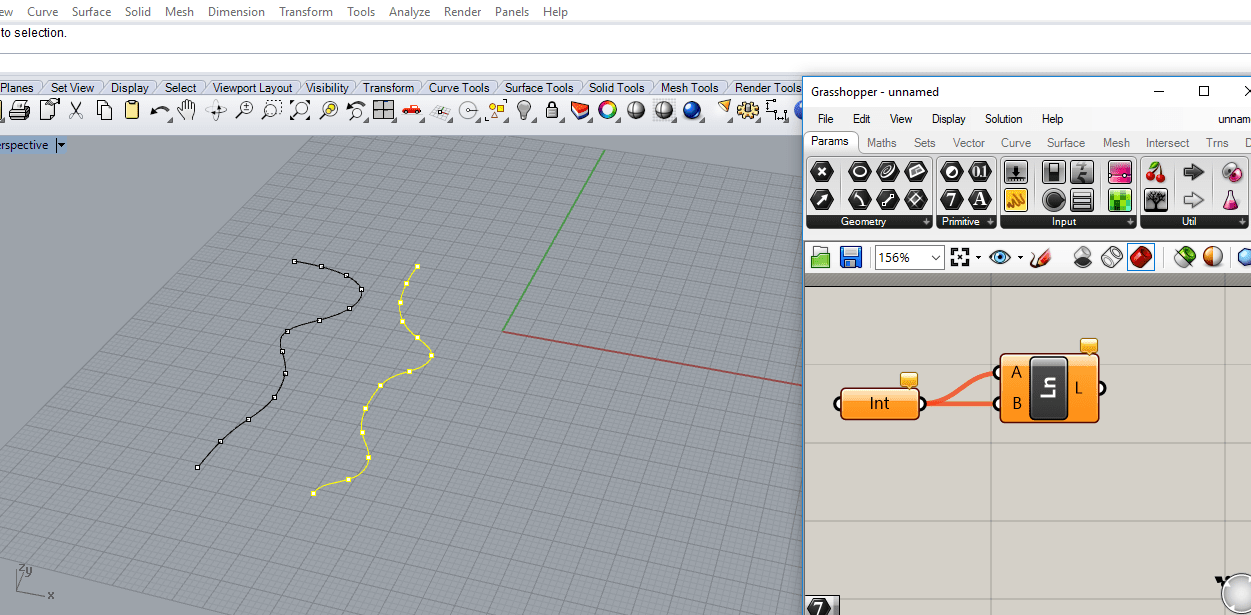The image size is (1251, 615).
Task: Open the Analyze menu in Rhino
Action: (409, 12)
